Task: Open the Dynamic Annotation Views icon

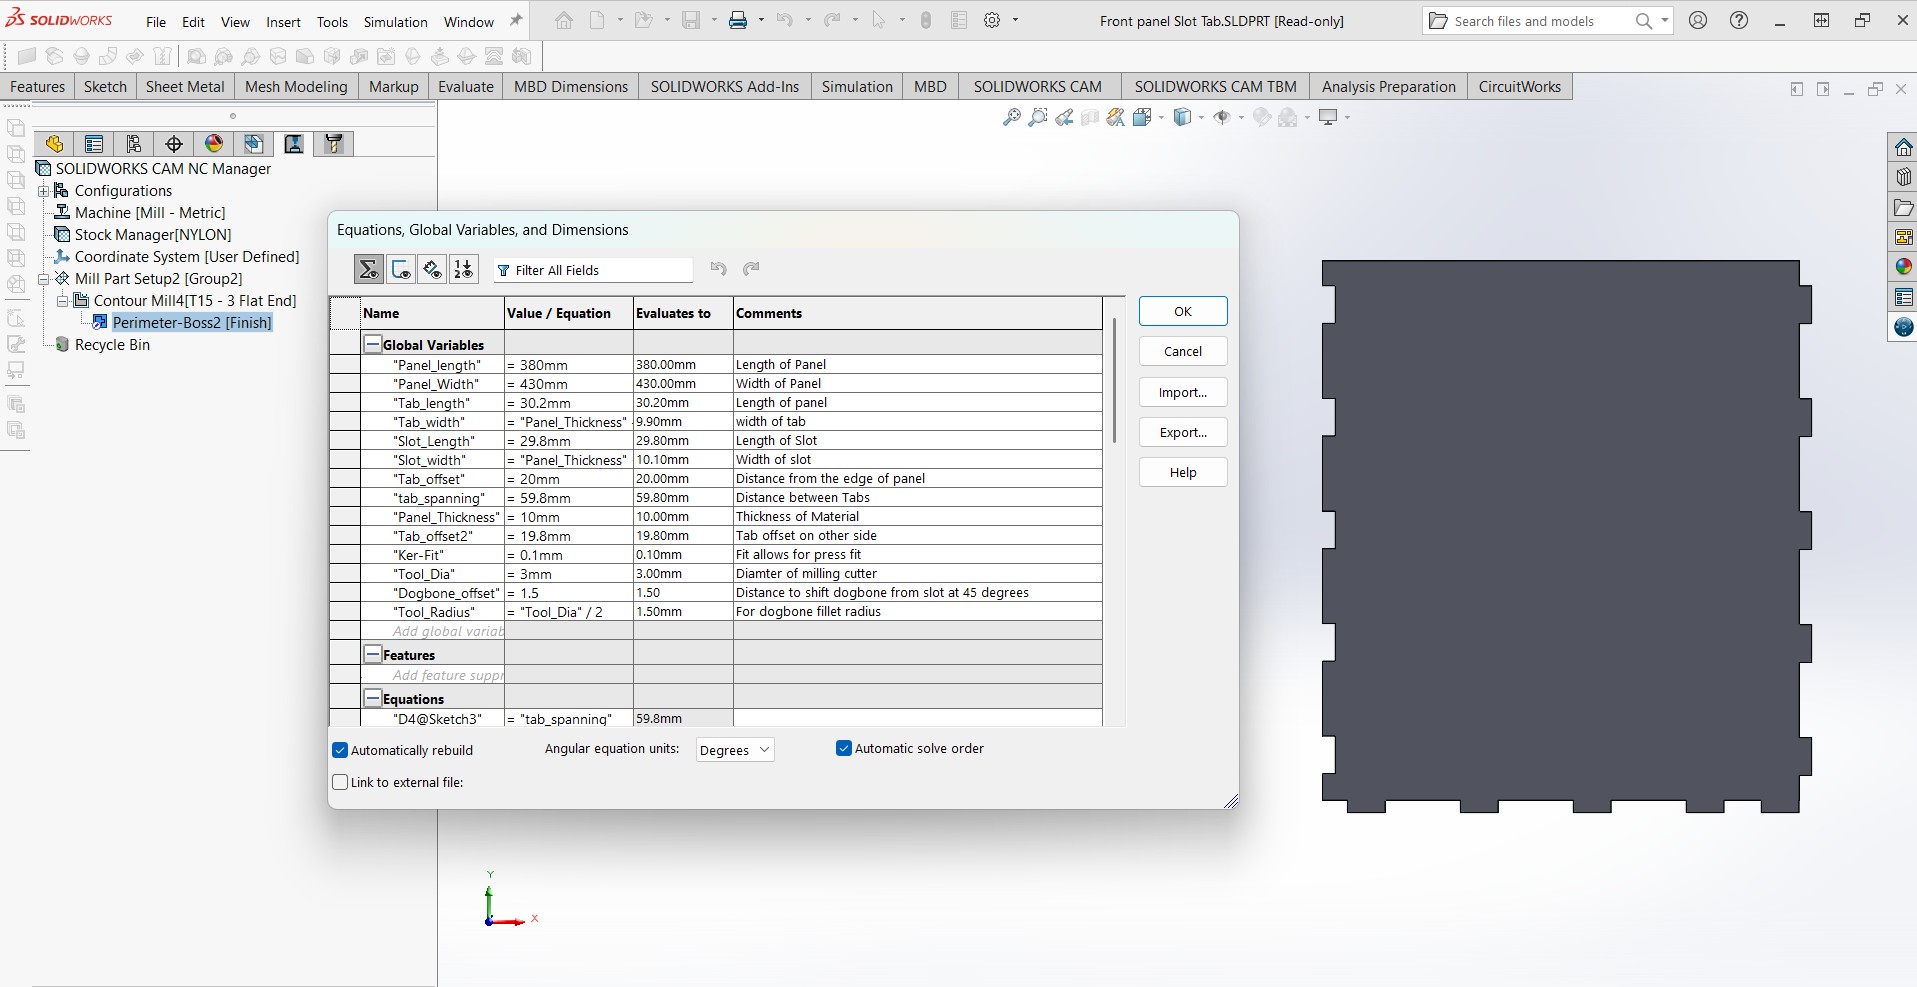Action: tap(1116, 118)
